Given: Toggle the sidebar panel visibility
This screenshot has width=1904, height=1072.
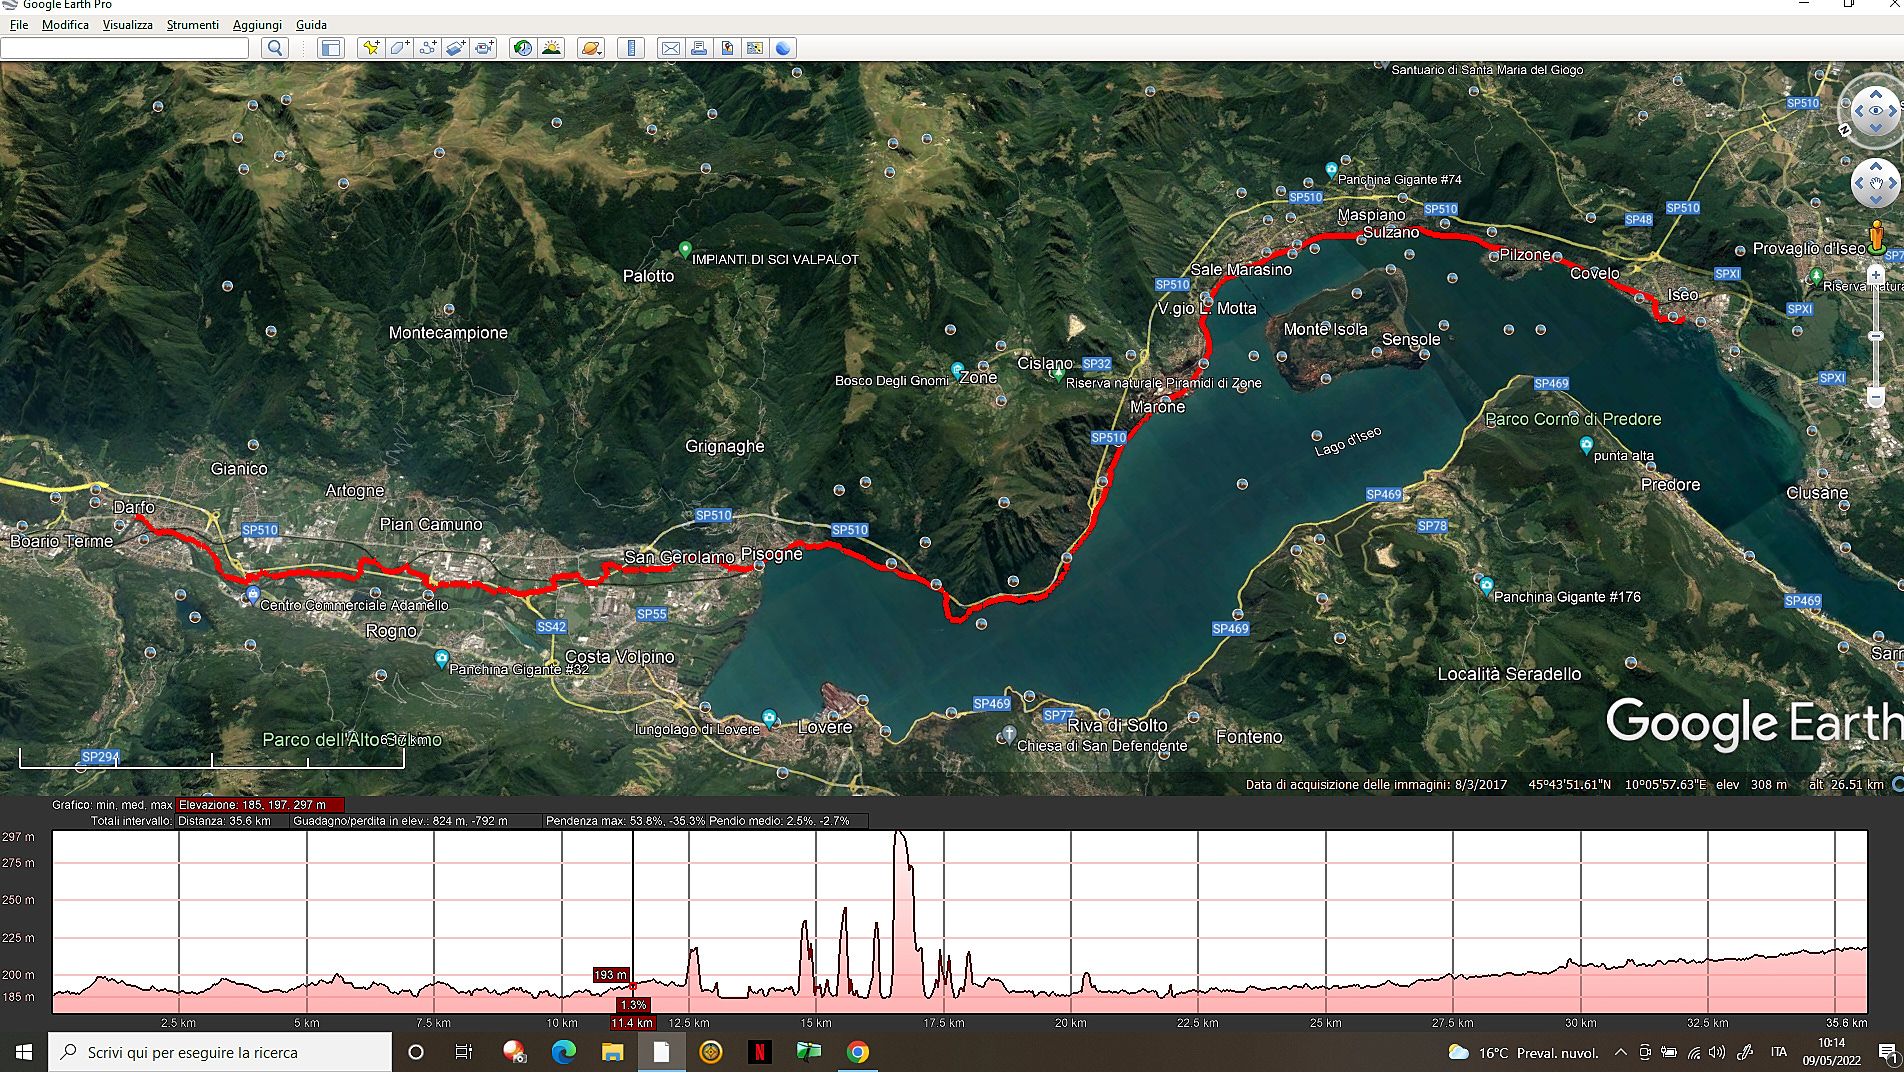Looking at the screenshot, I should pyautogui.click(x=331, y=48).
